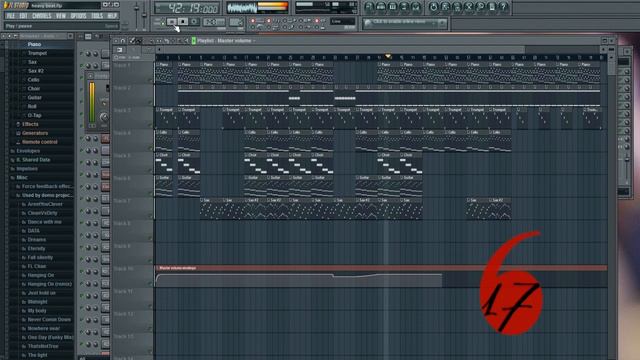Click the Stop transport button

click(183, 22)
